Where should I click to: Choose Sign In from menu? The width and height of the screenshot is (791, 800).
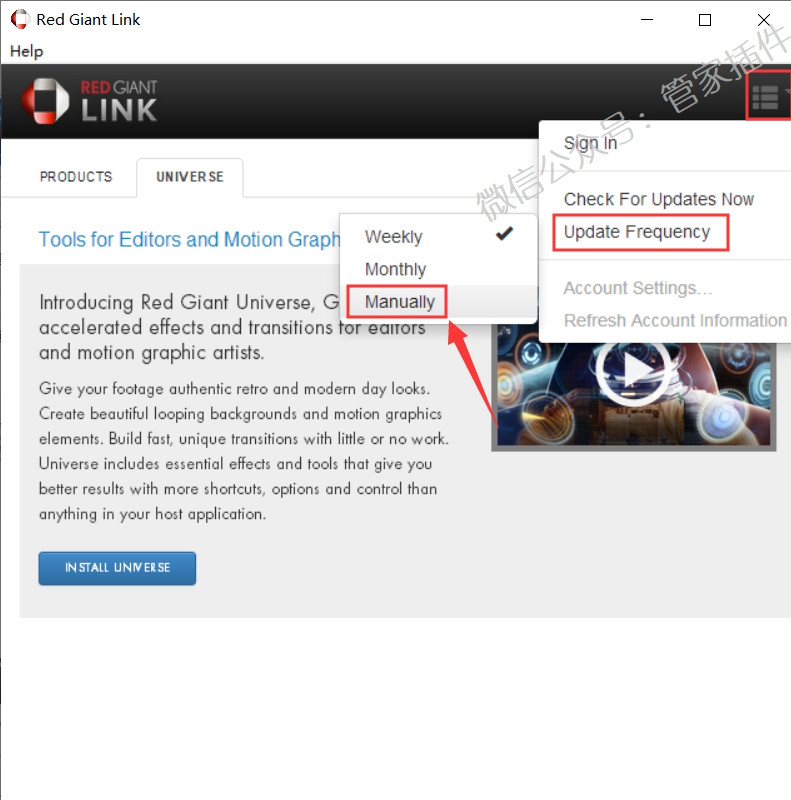(590, 143)
